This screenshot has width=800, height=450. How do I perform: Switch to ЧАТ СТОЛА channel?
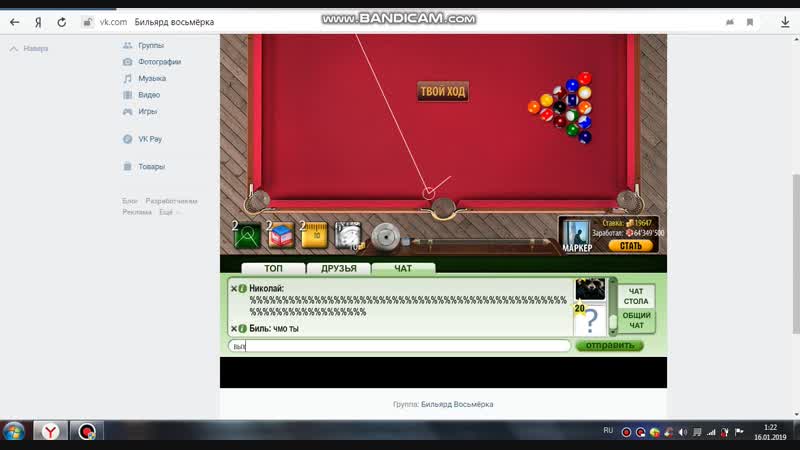click(x=636, y=296)
